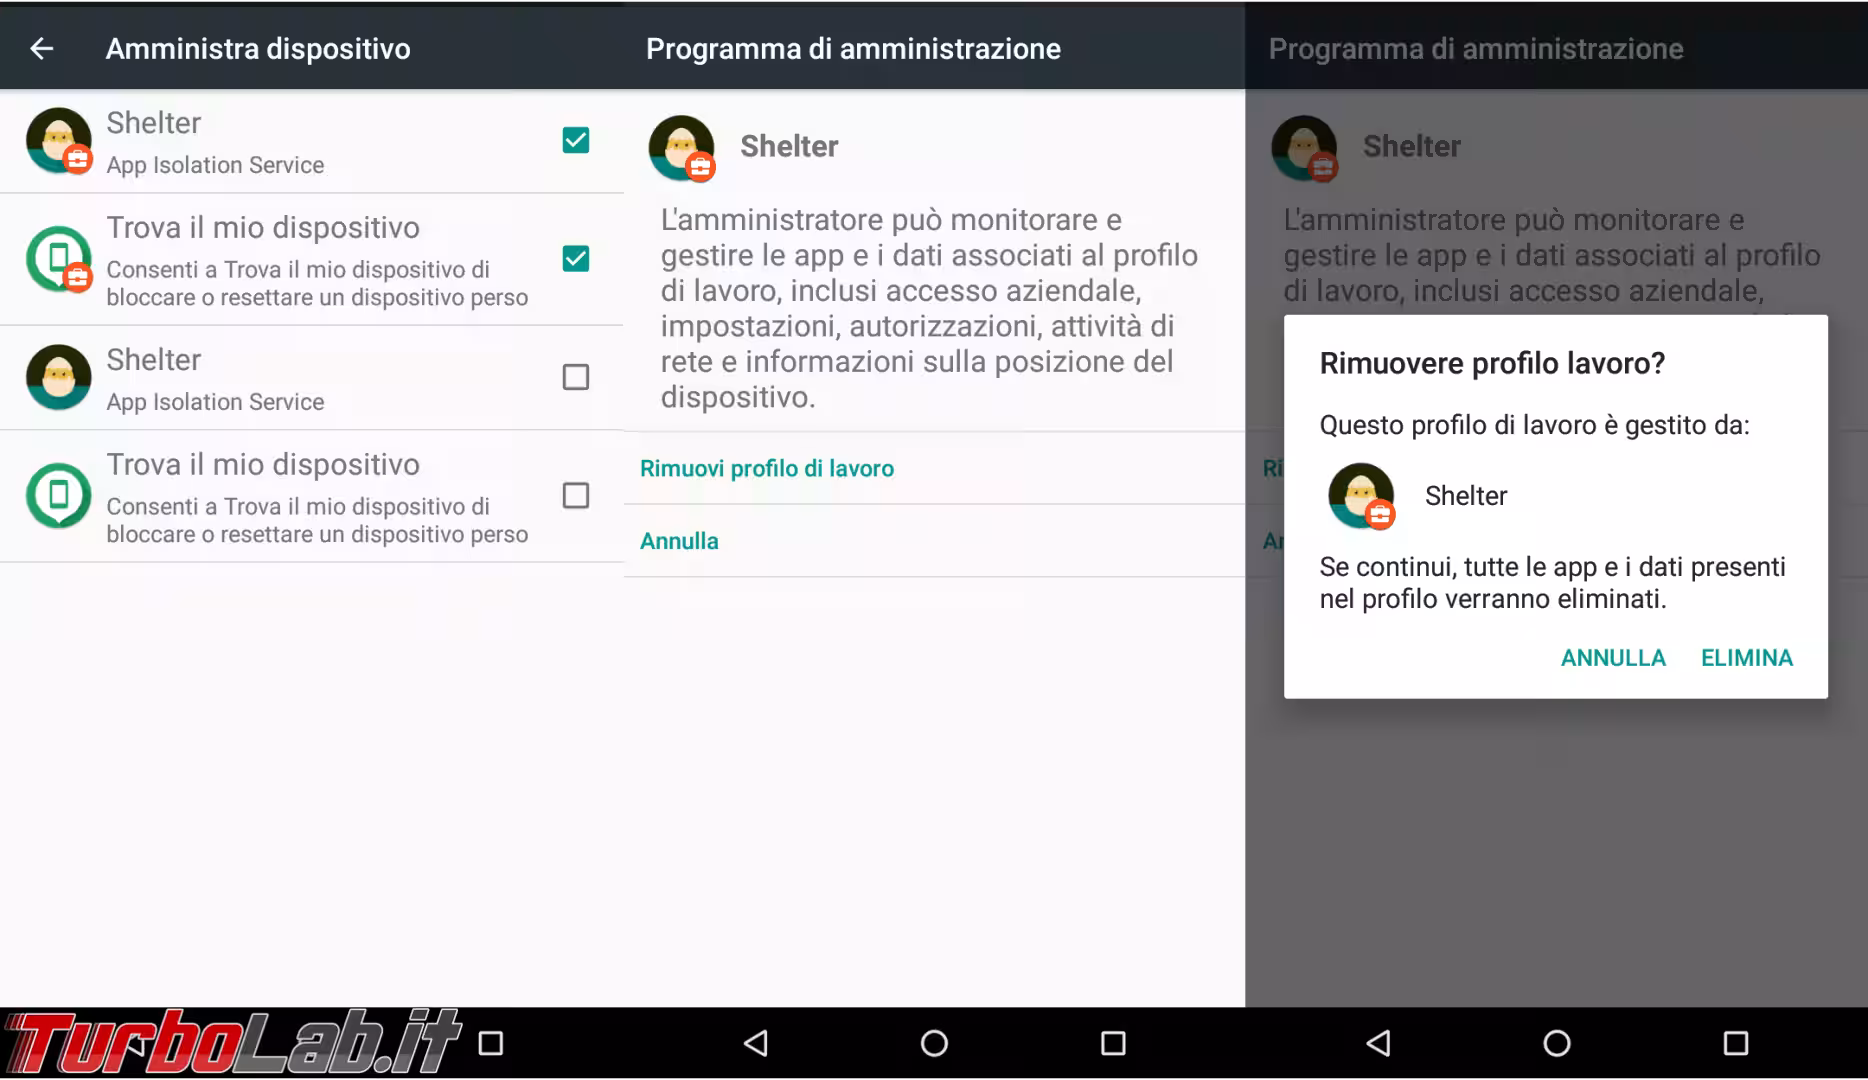Click Annulla under Rimuovi profilo di lavoro
Image resolution: width=1868 pixels, height=1080 pixels.
click(x=679, y=541)
